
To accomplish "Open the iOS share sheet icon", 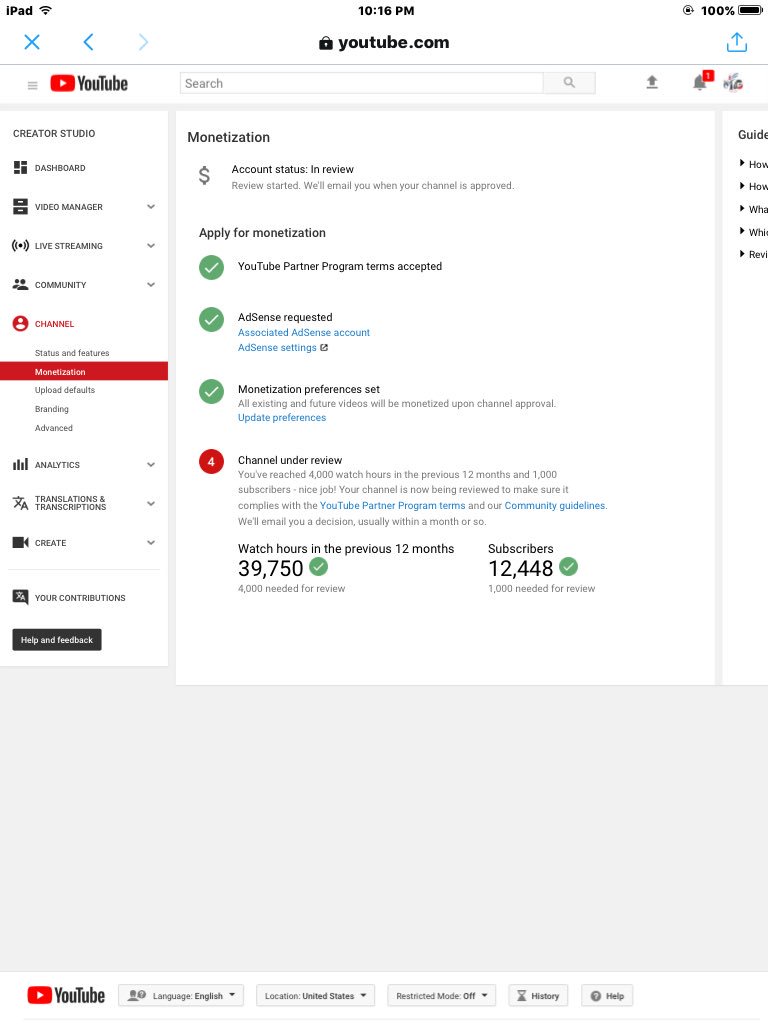I will point(737,42).
